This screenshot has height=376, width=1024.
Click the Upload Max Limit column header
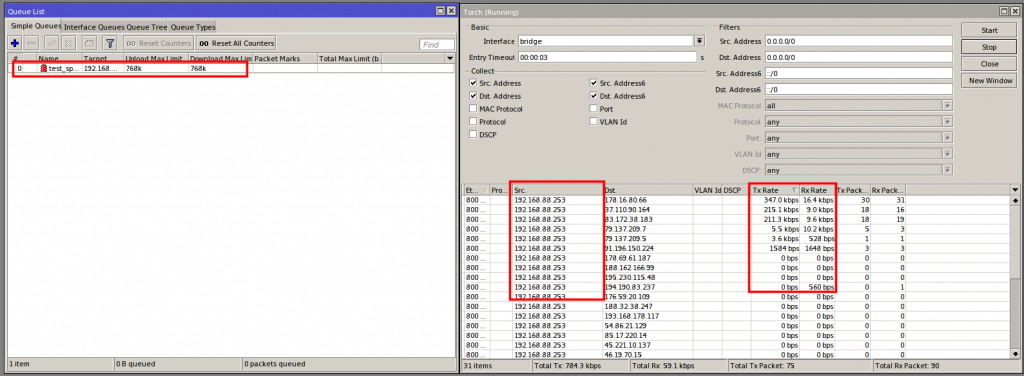click(155, 59)
